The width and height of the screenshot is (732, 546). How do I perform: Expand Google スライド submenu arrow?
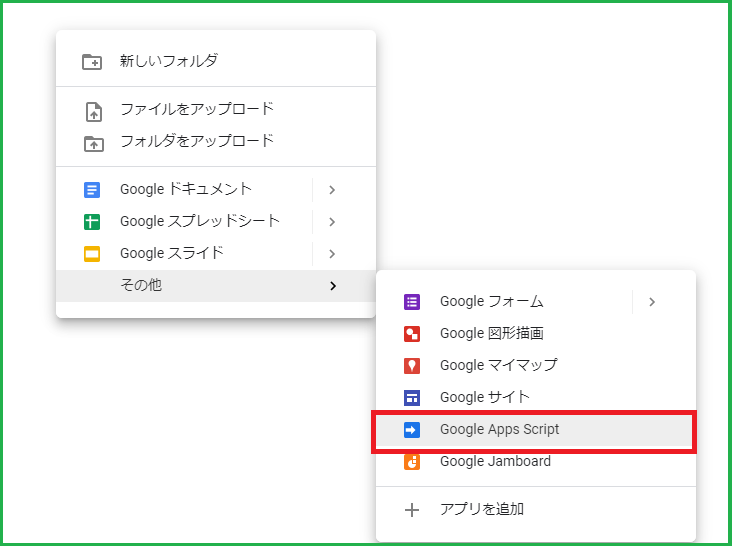click(x=332, y=254)
